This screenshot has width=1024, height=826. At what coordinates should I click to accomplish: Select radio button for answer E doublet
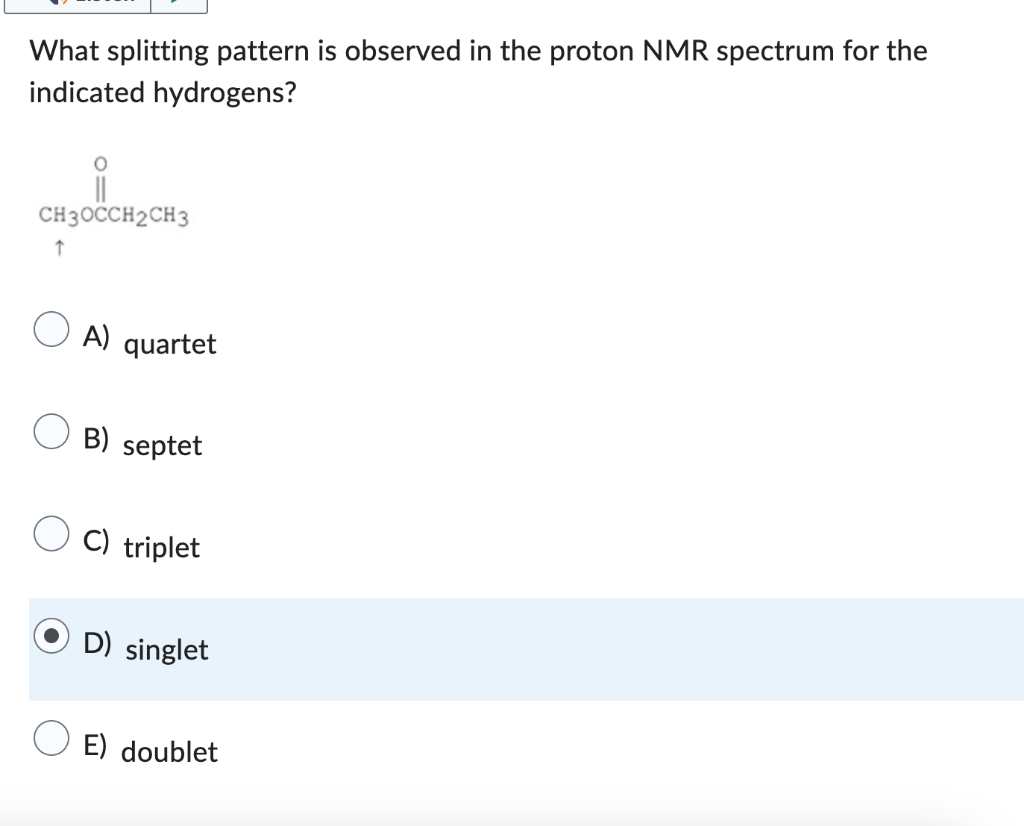click(50, 738)
